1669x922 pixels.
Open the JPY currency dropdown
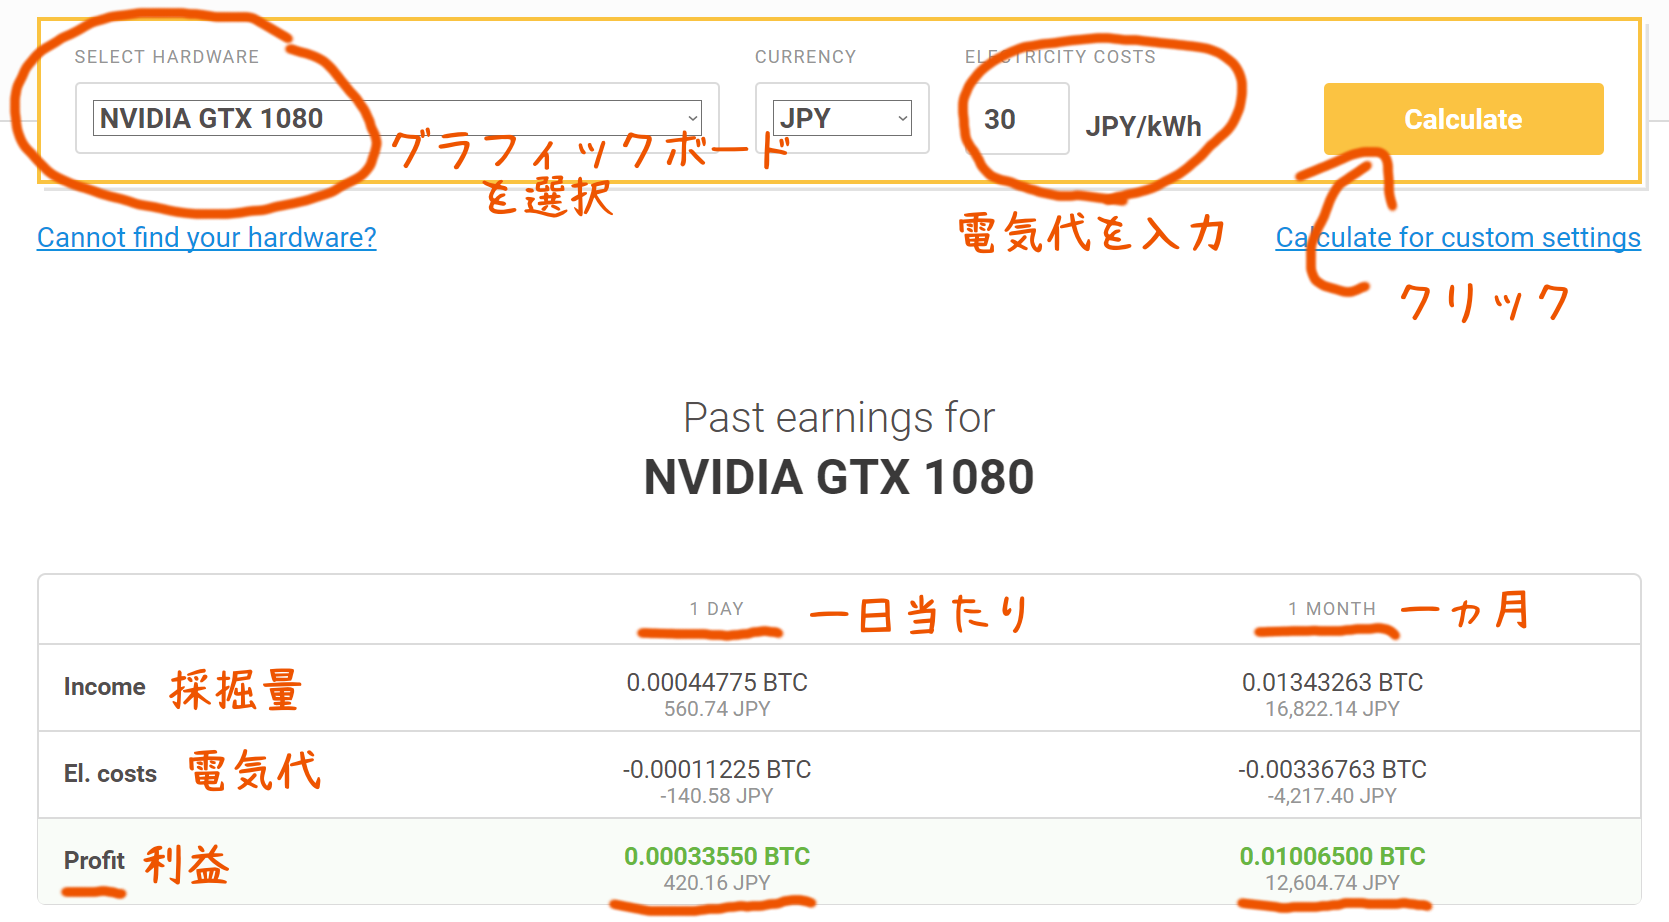(x=842, y=118)
